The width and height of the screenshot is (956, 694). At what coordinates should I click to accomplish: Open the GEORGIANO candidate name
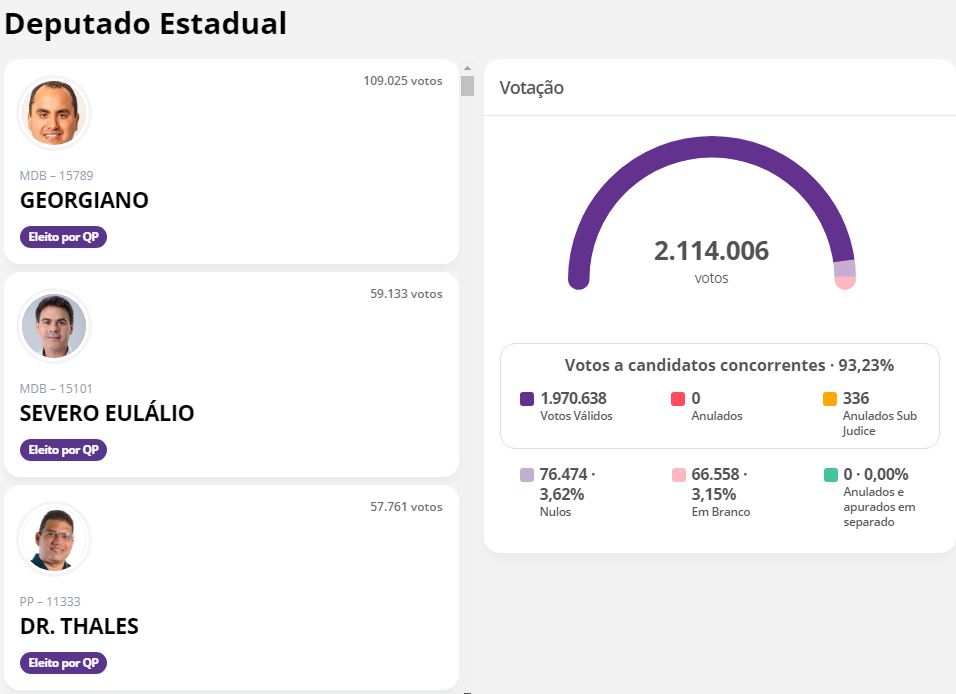pos(84,201)
